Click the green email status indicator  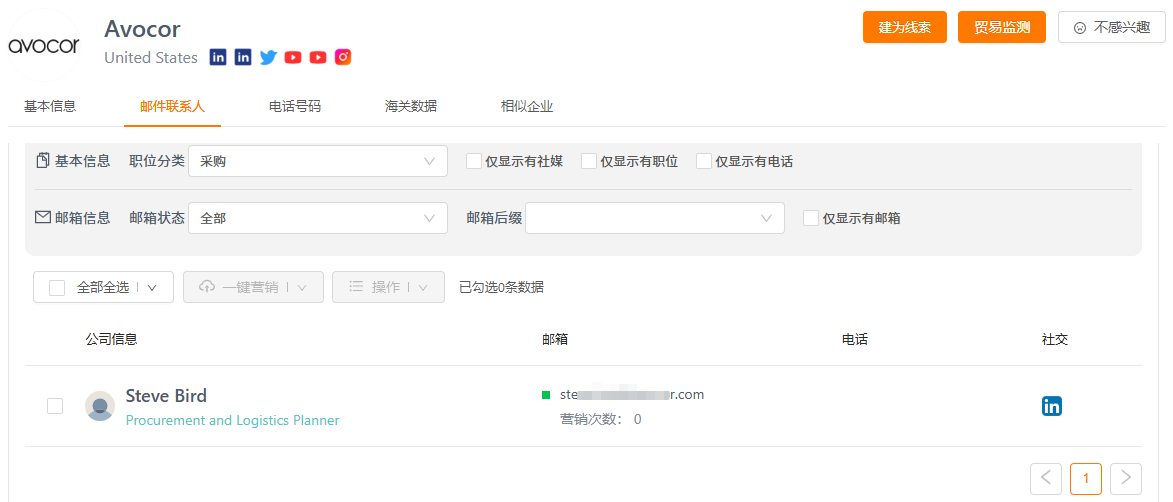pos(545,394)
